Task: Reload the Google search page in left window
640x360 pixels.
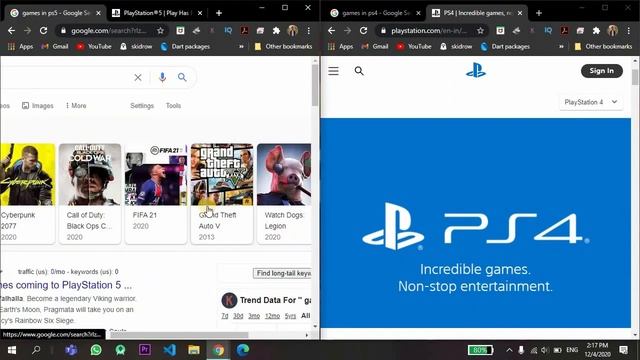Action: pos(43,31)
